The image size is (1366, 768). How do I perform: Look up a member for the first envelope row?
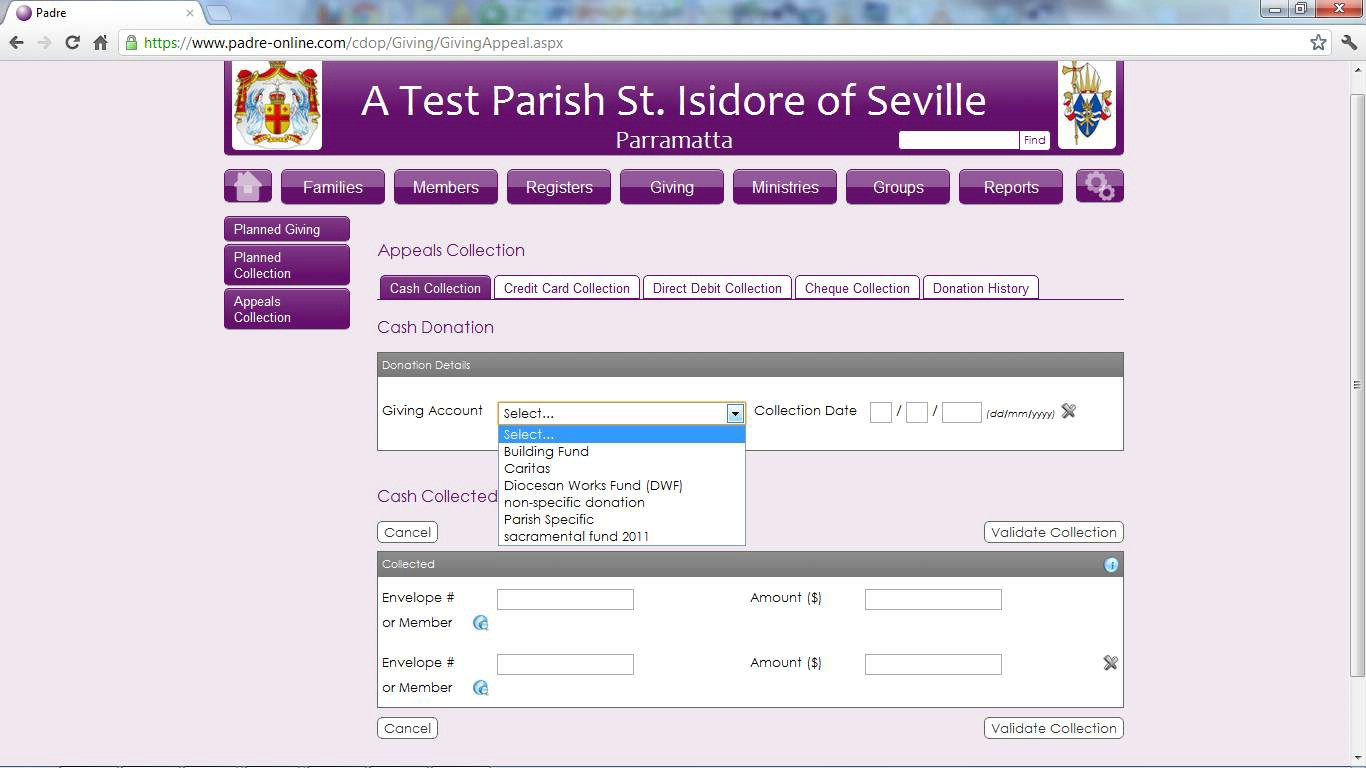(x=480, y=623)
